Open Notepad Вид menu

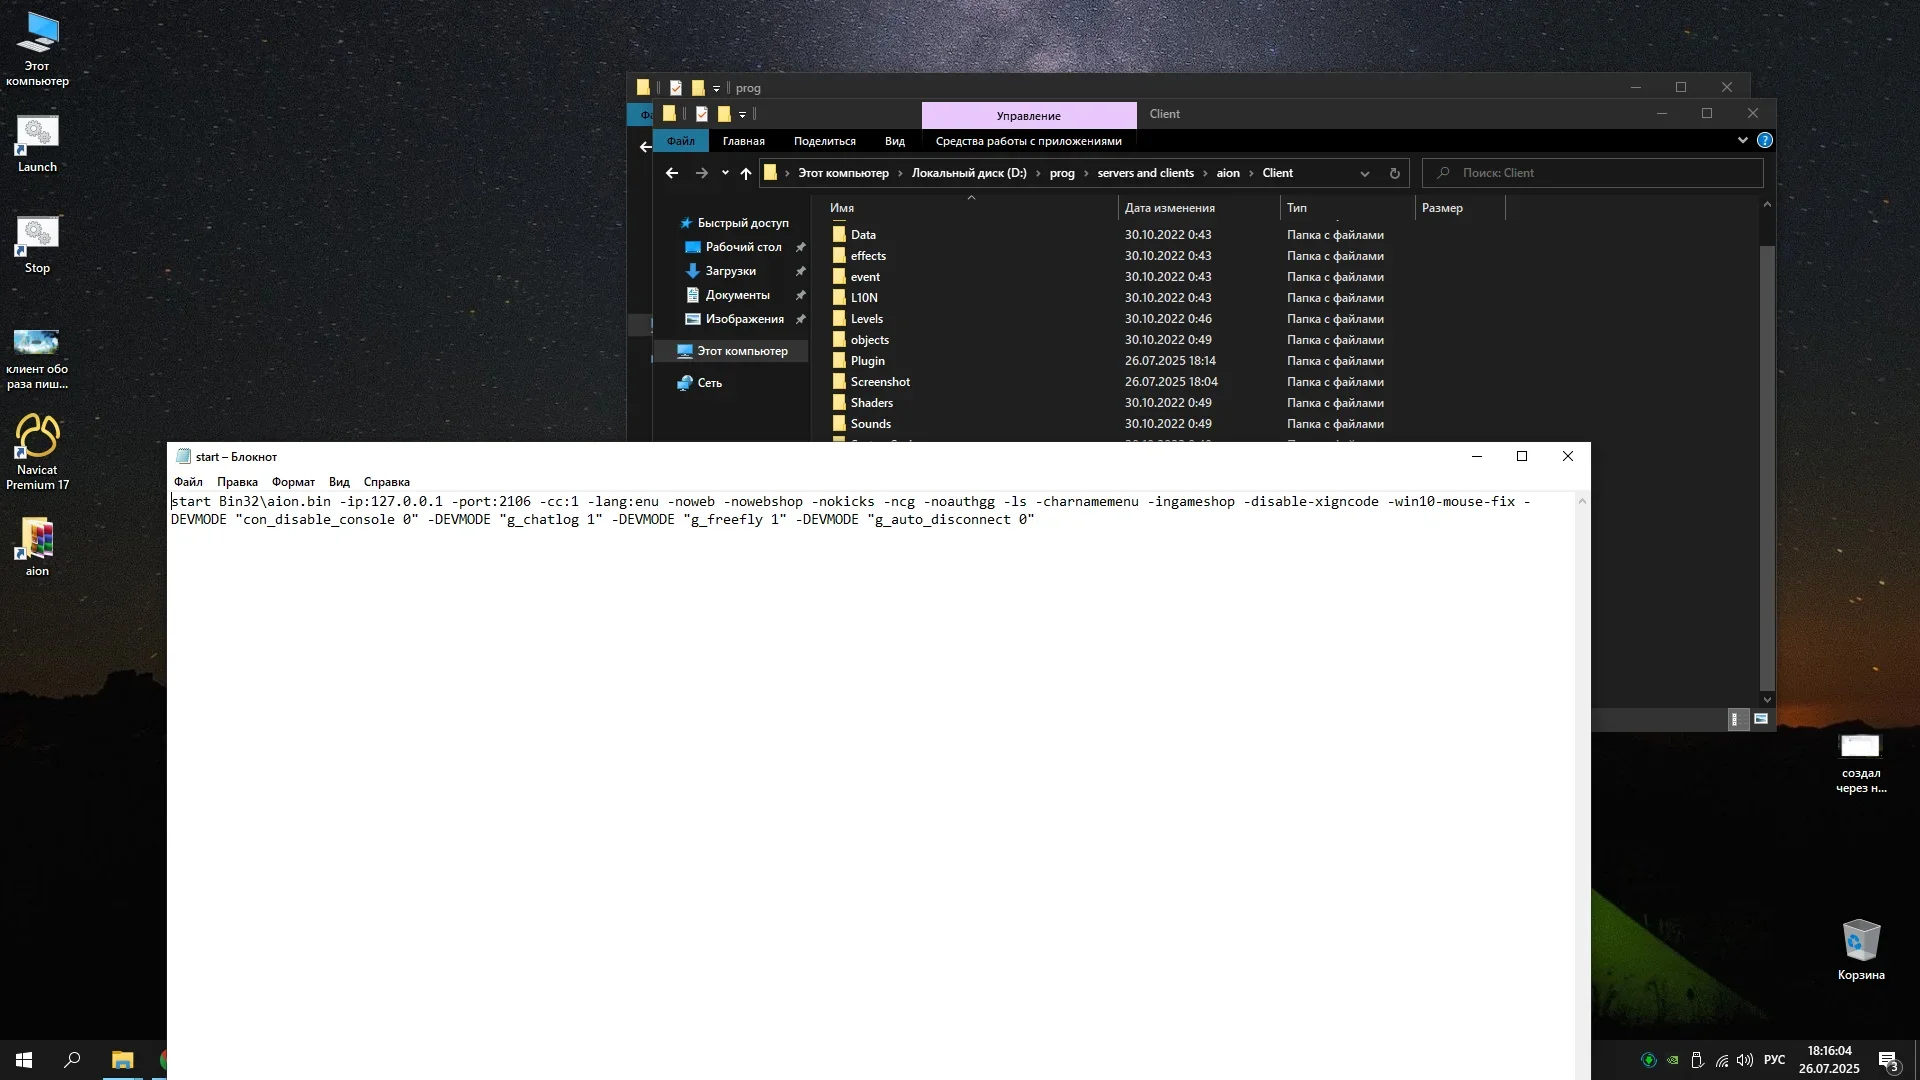339,481
